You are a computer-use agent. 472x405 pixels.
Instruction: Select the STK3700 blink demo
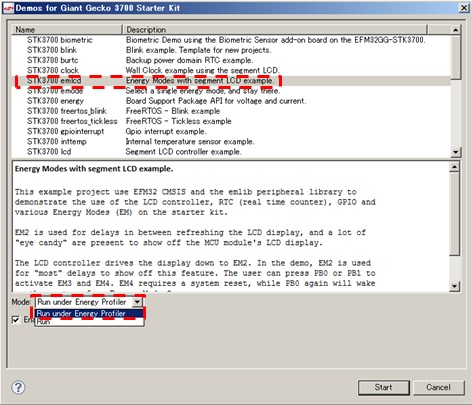(x=52, y=50)
